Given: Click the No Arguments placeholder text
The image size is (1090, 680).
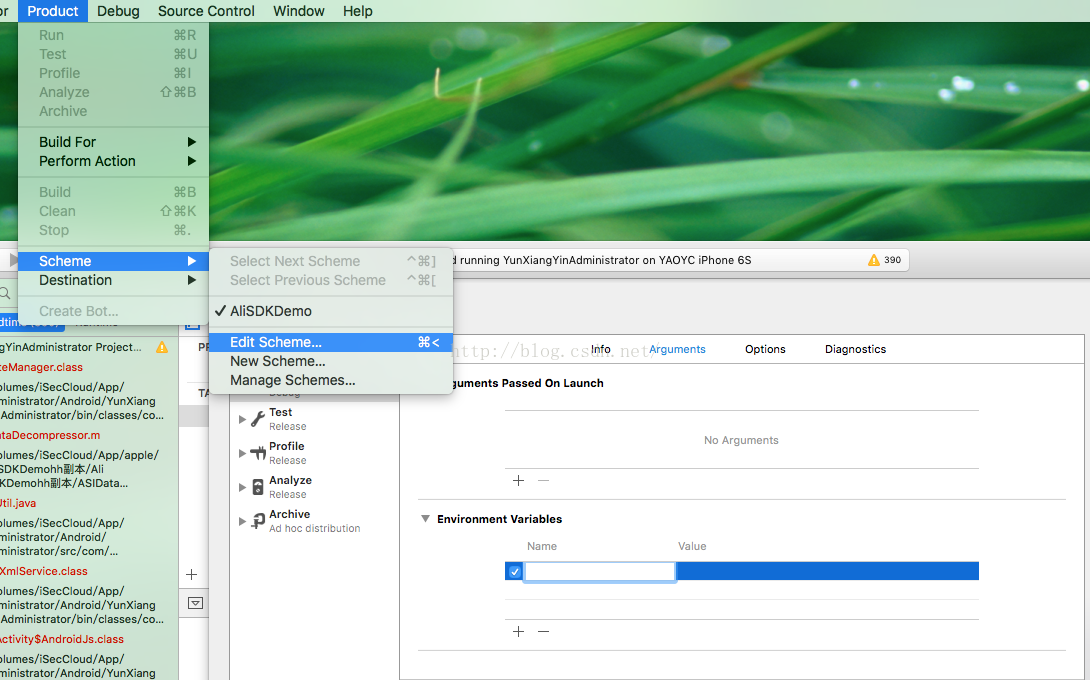Looking at the screenshot, I should click(x=741, y=440).
